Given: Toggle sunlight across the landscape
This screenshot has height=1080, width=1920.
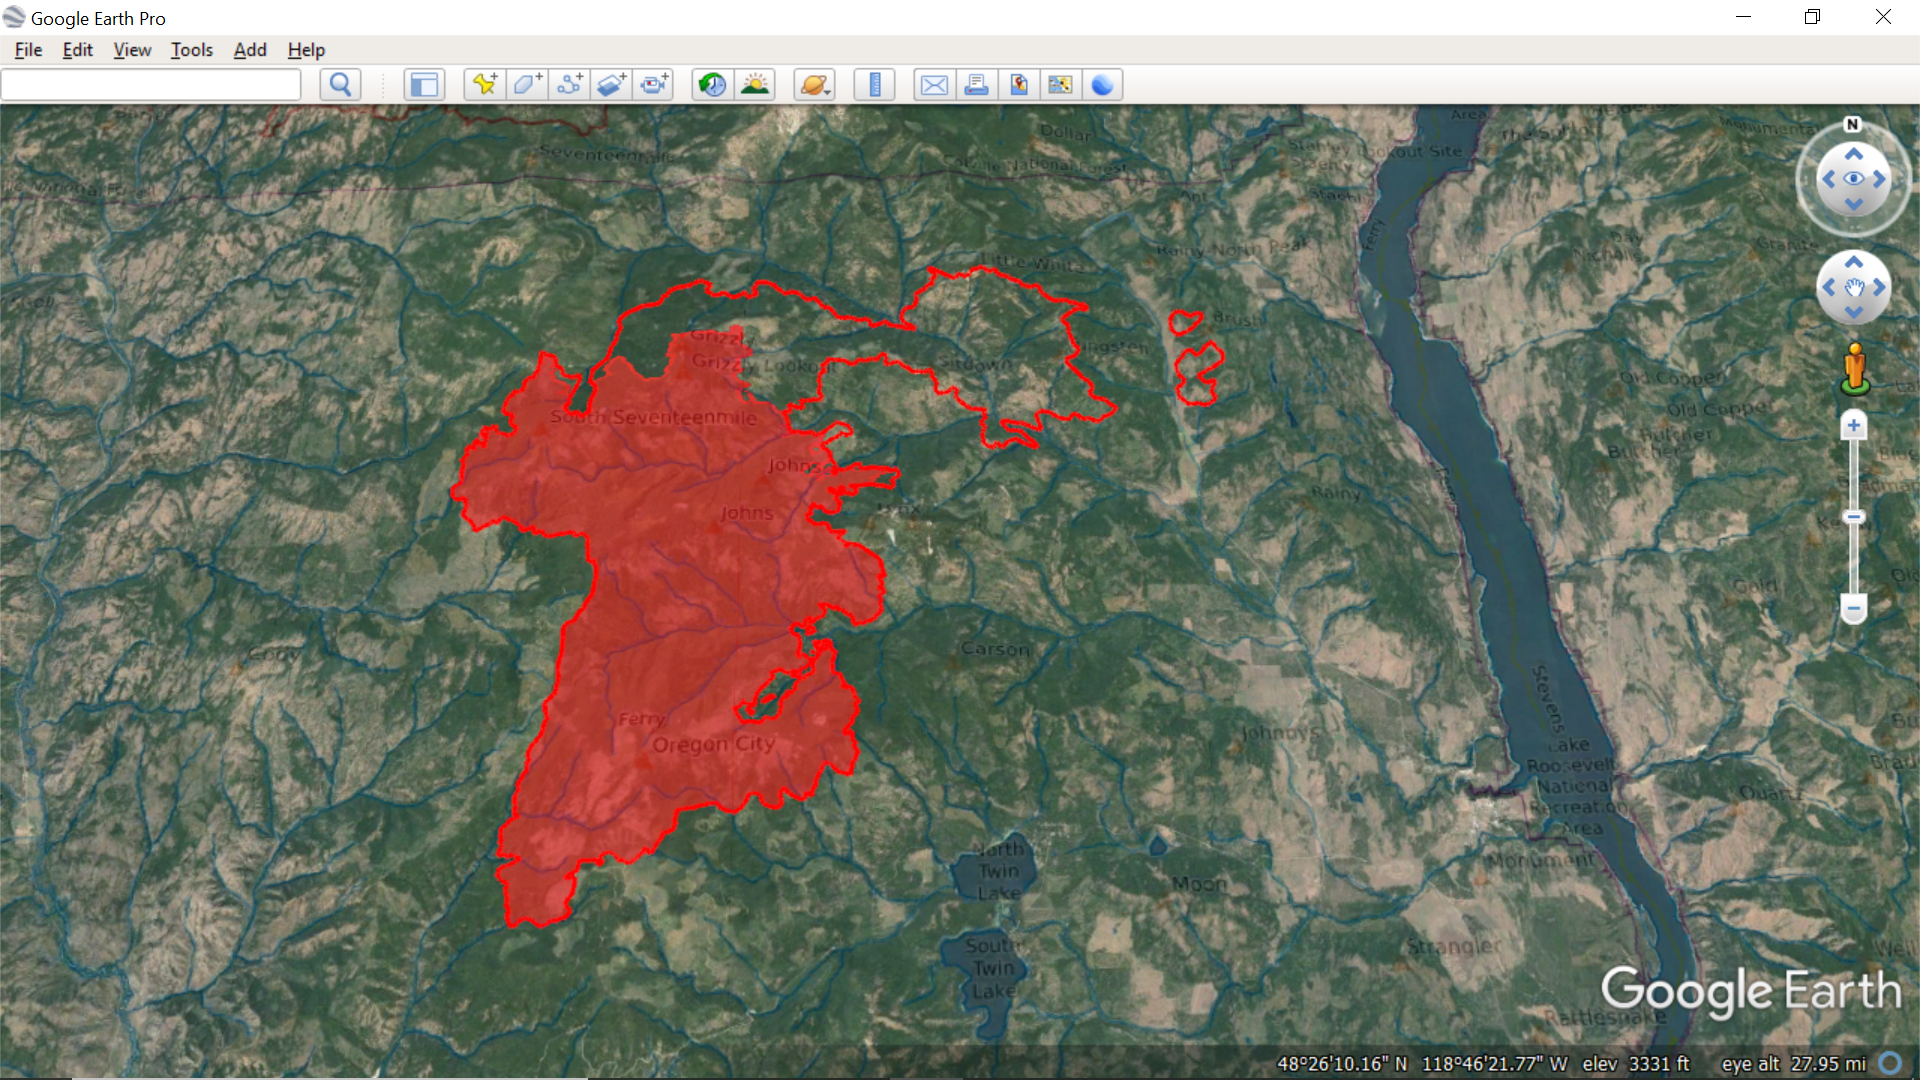Looking at the screenshot, I should (756, 85).
